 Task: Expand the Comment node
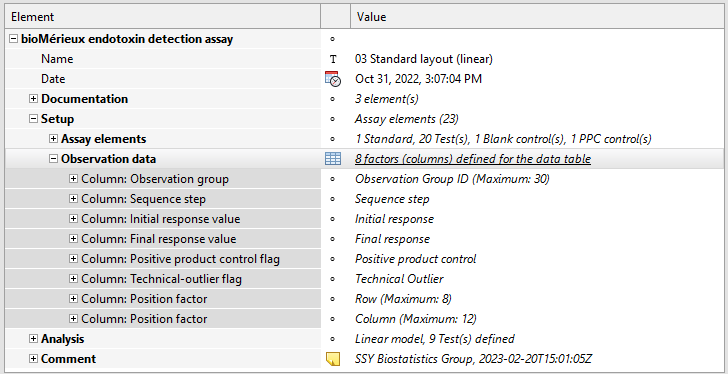click(33, 359)
